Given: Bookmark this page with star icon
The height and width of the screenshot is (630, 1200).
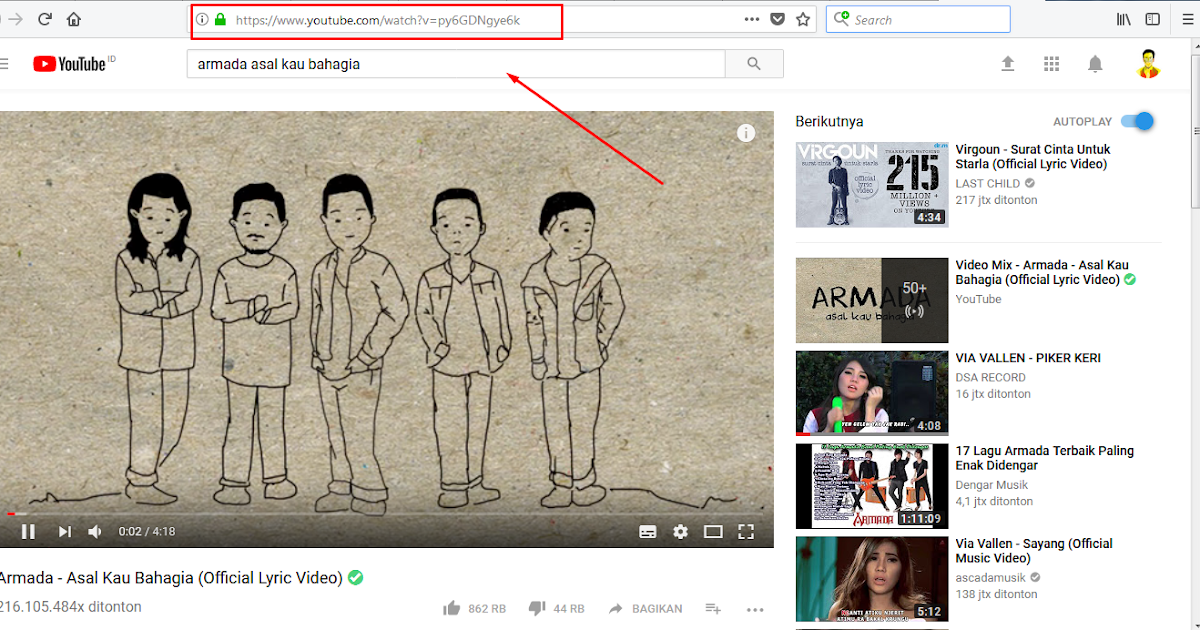Looking at the screenshot, I should [803, 19].
